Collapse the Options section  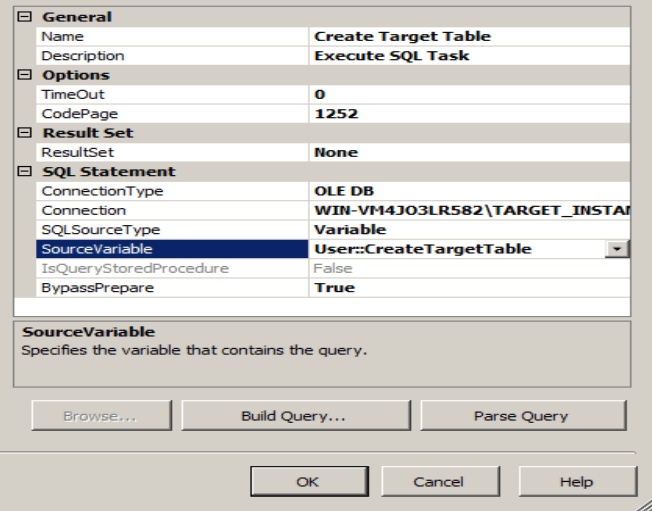(25, 75)
